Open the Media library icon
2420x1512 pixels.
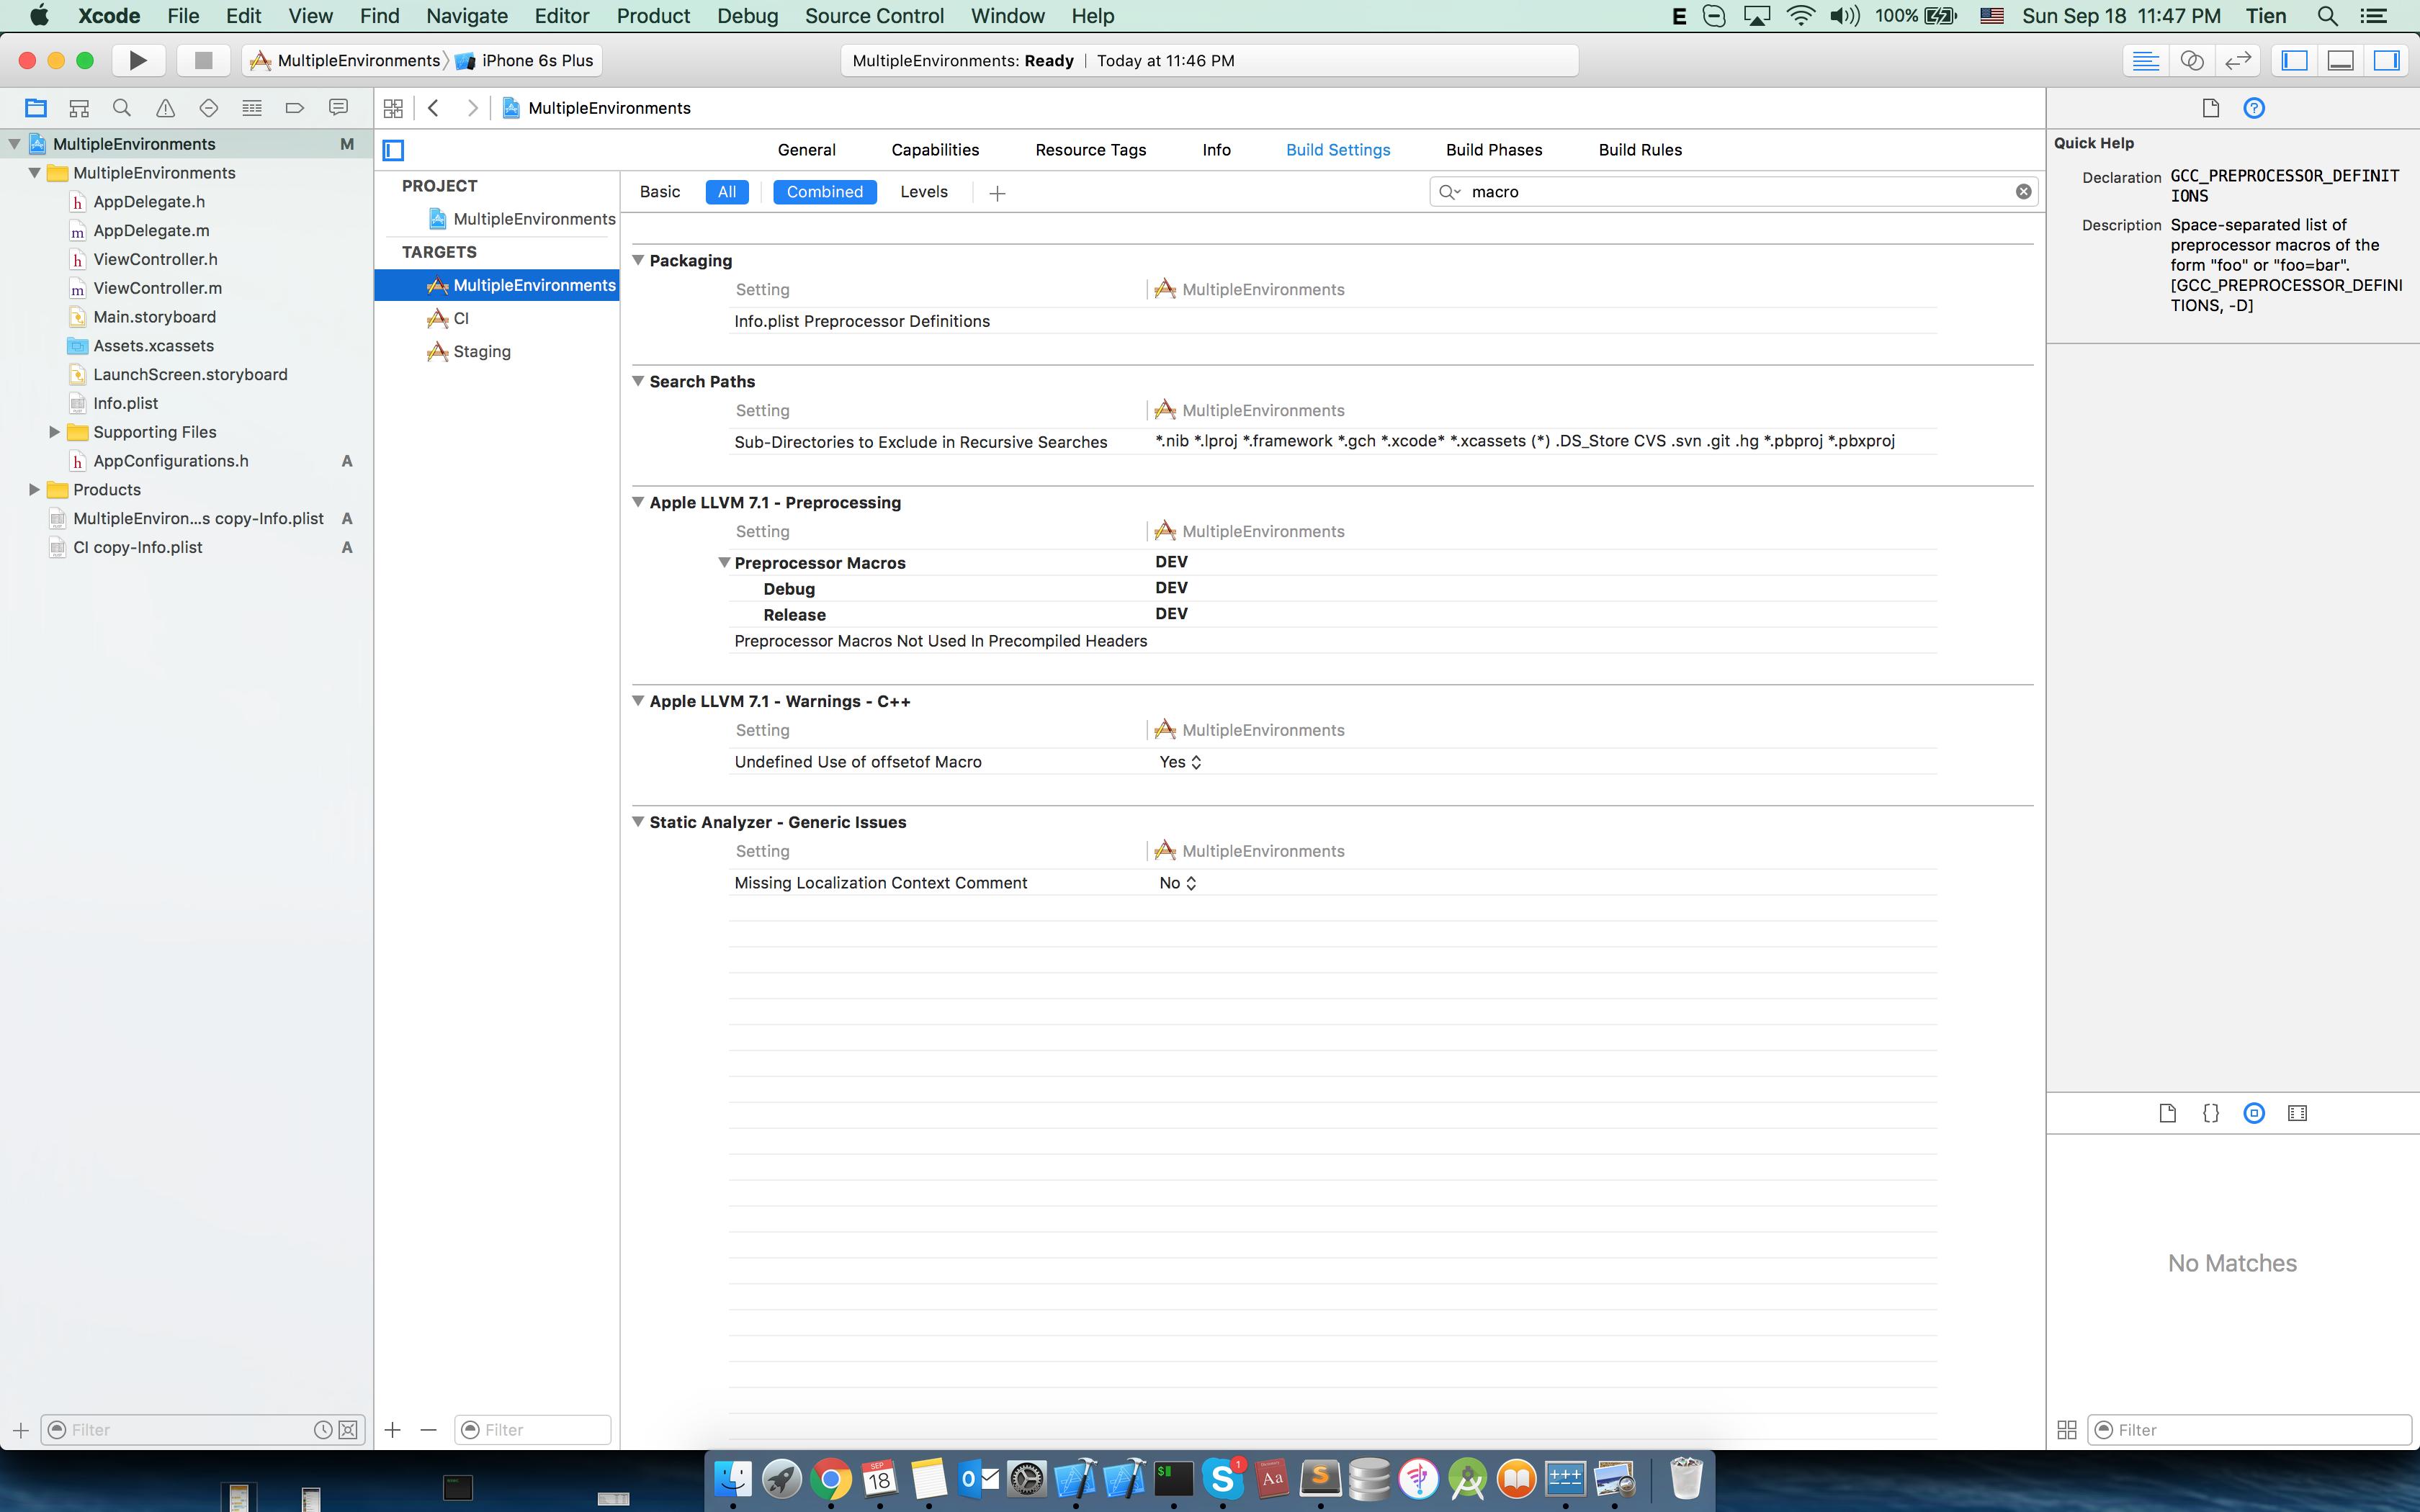(2297, 1113)
